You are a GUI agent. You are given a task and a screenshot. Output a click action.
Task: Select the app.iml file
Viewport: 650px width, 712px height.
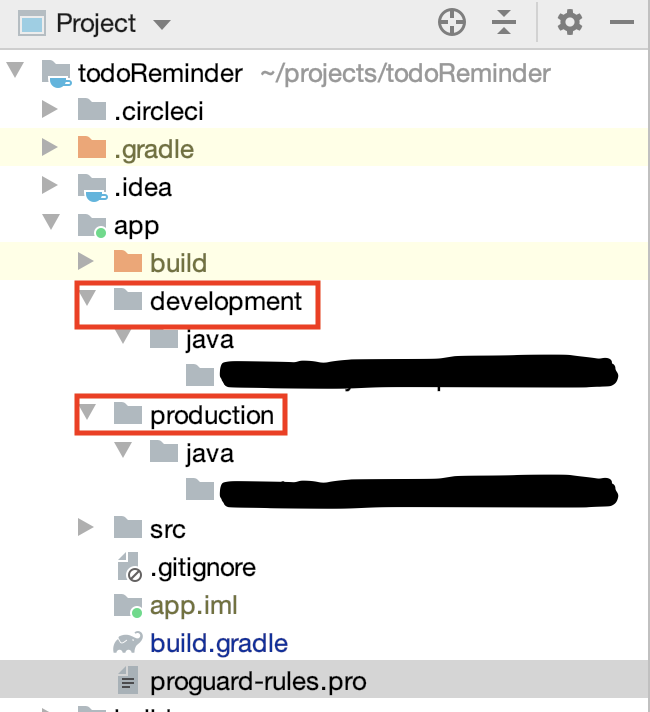point(194,606)
